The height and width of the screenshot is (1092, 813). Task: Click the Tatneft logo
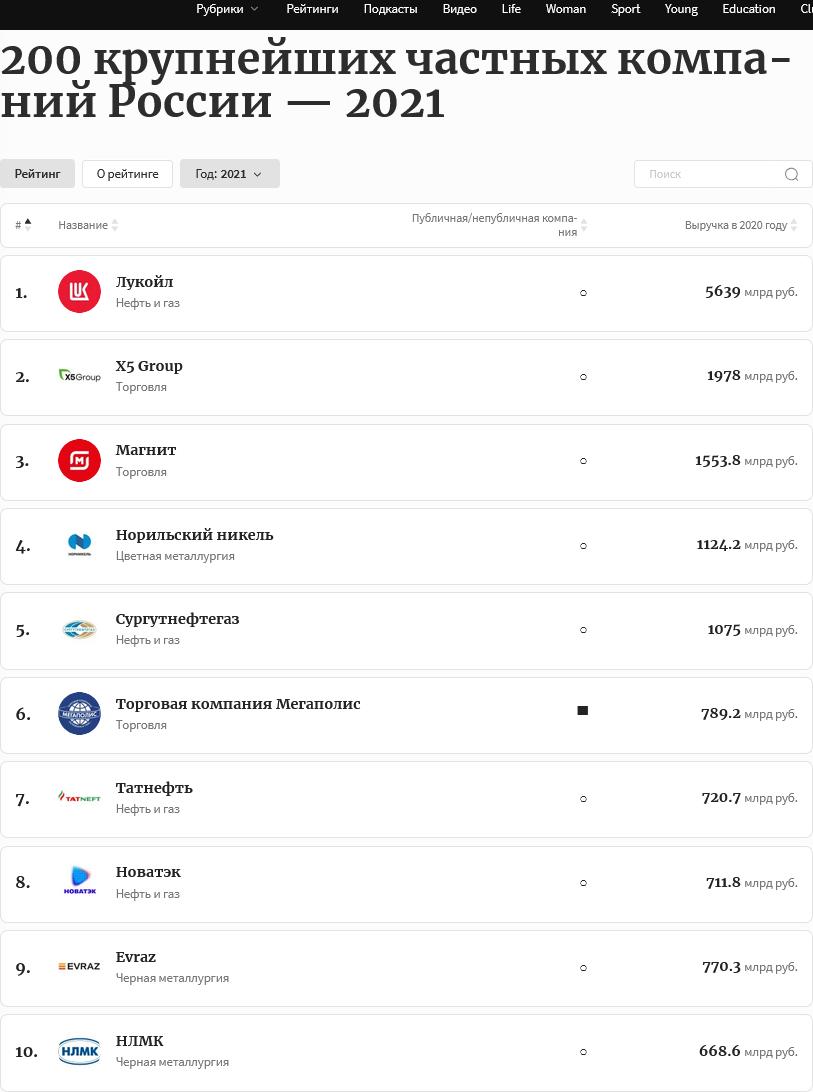click(79, 798)
